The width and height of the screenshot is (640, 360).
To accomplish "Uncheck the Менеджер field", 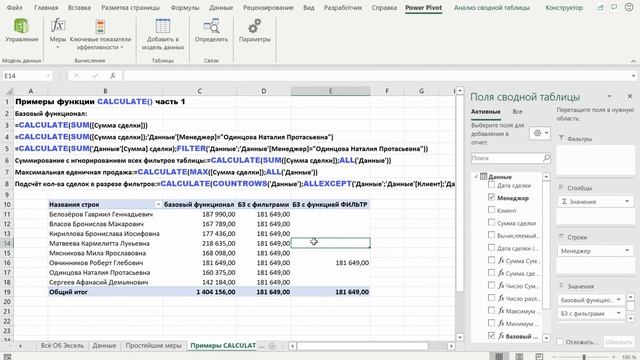I will coord(491,198).
